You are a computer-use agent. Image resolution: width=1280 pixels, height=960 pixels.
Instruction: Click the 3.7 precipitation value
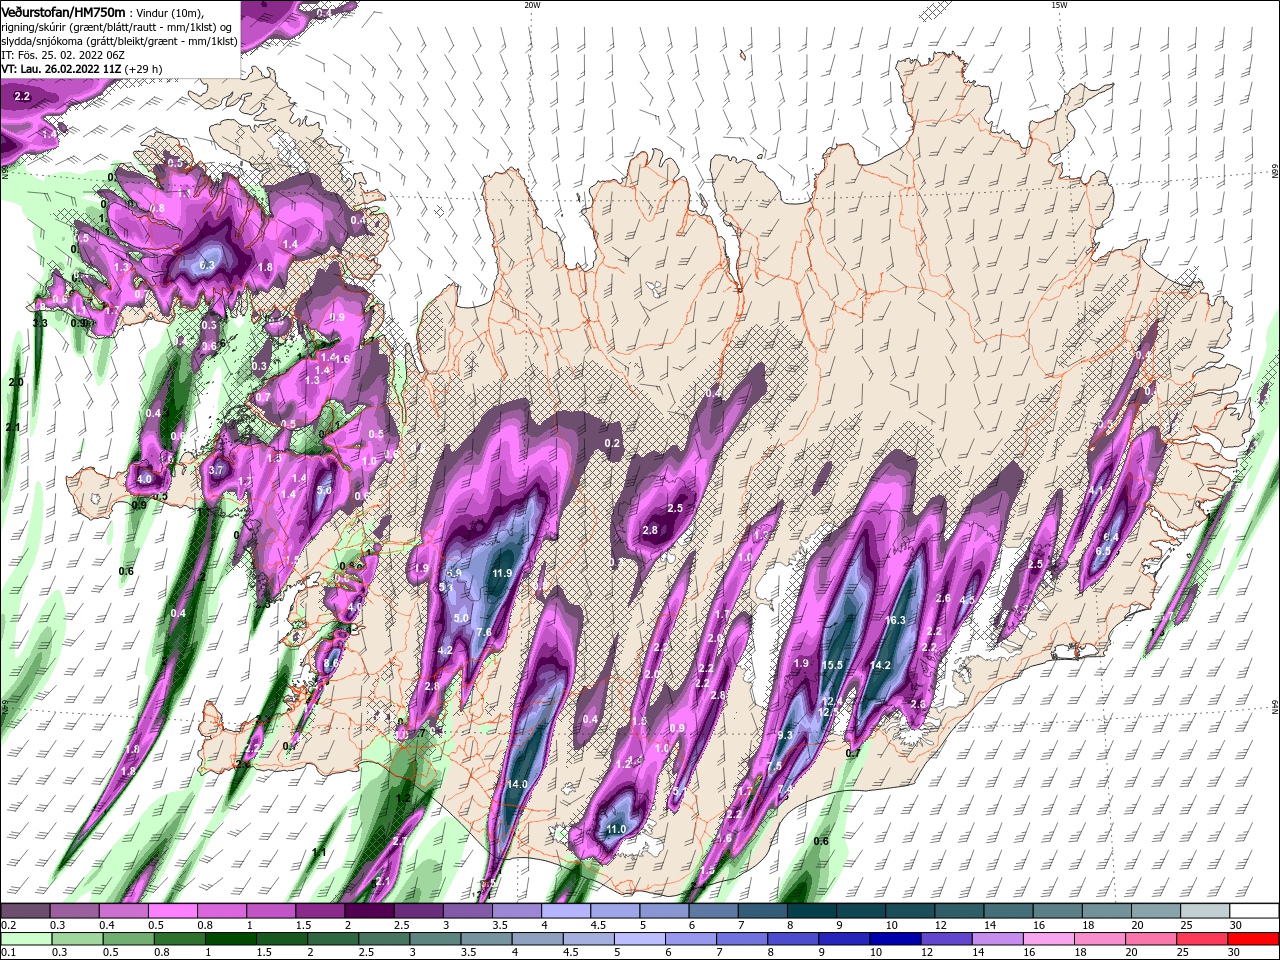pyautogui.click(x=216, y=470)
